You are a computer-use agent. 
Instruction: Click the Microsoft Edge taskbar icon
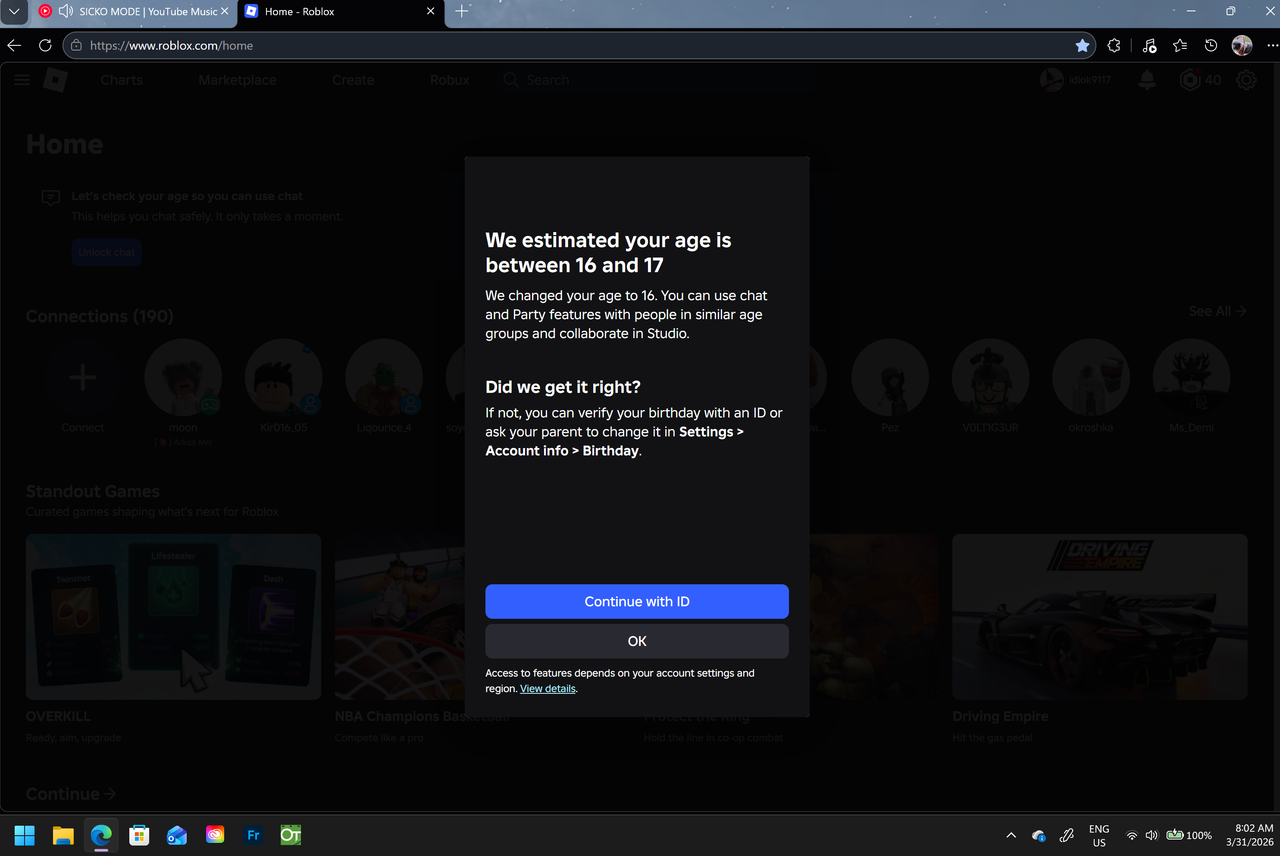[x=101, y=835]
